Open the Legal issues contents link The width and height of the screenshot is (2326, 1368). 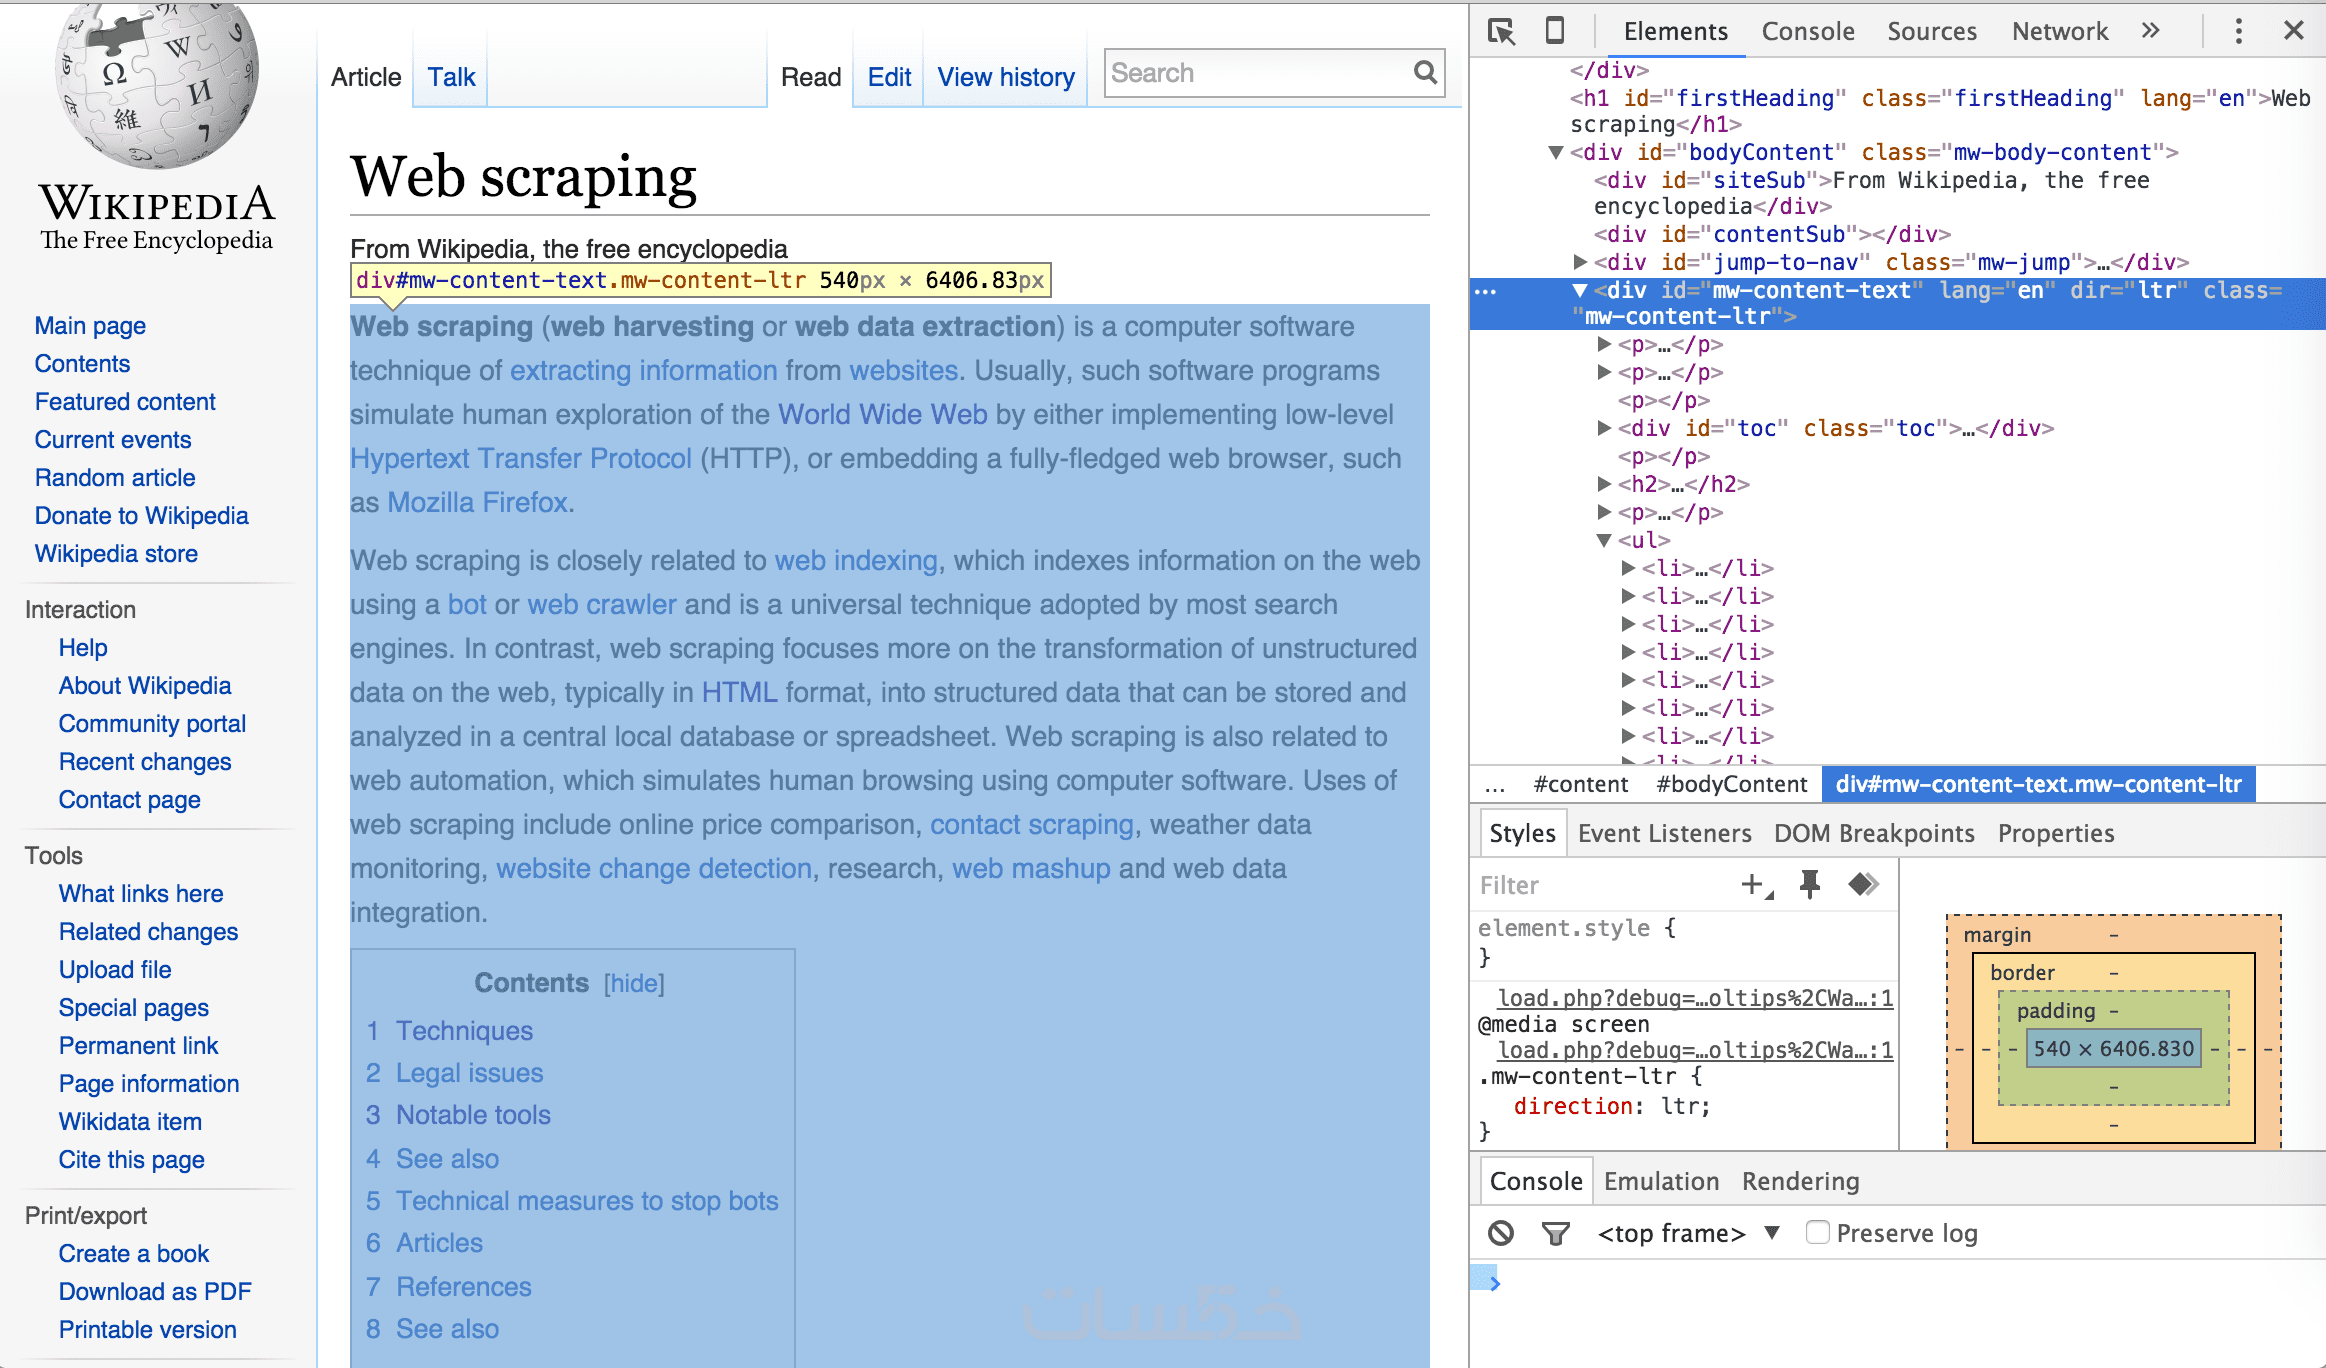click(469, 1073)
